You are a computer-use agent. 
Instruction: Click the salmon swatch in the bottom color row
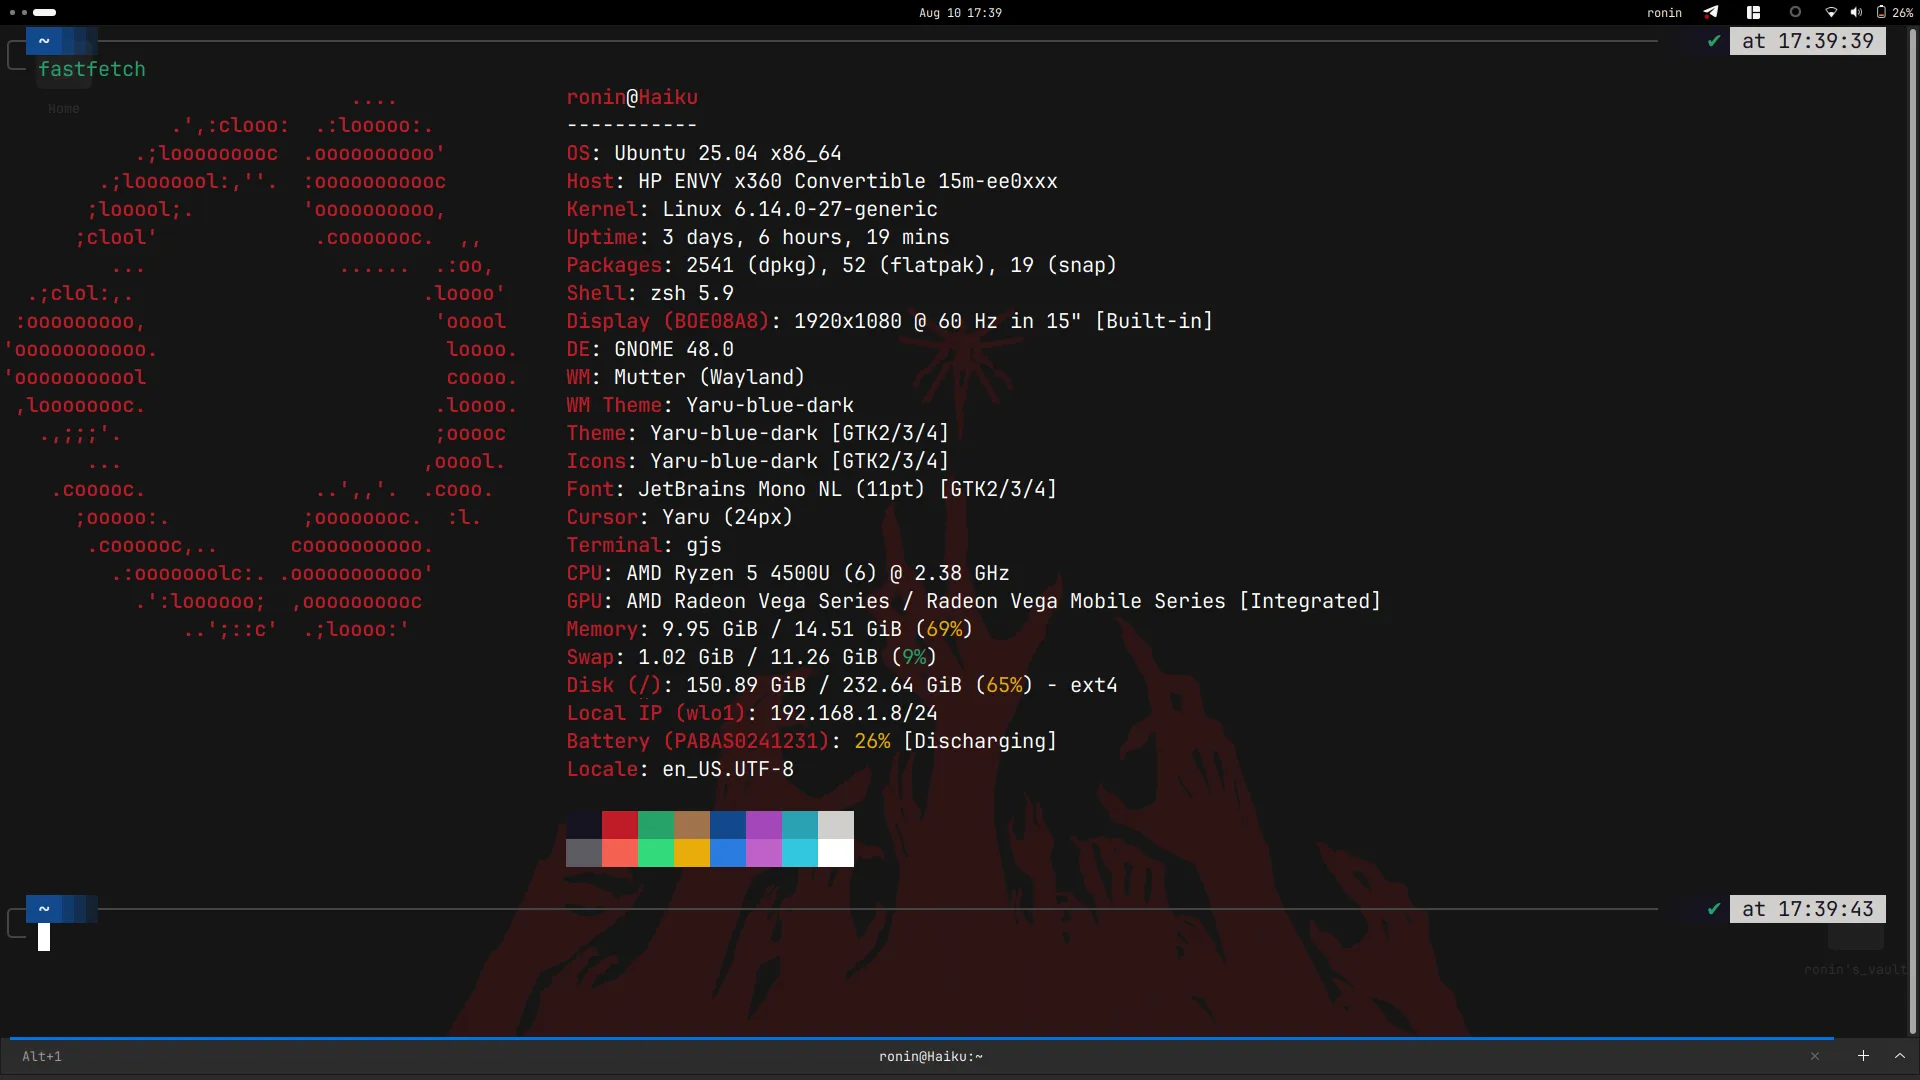pos(620,853)
